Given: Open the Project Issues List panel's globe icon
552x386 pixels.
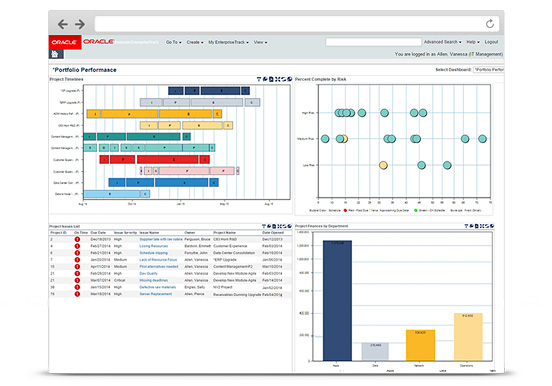Looking at the screenshot, I should pos(289,226).
